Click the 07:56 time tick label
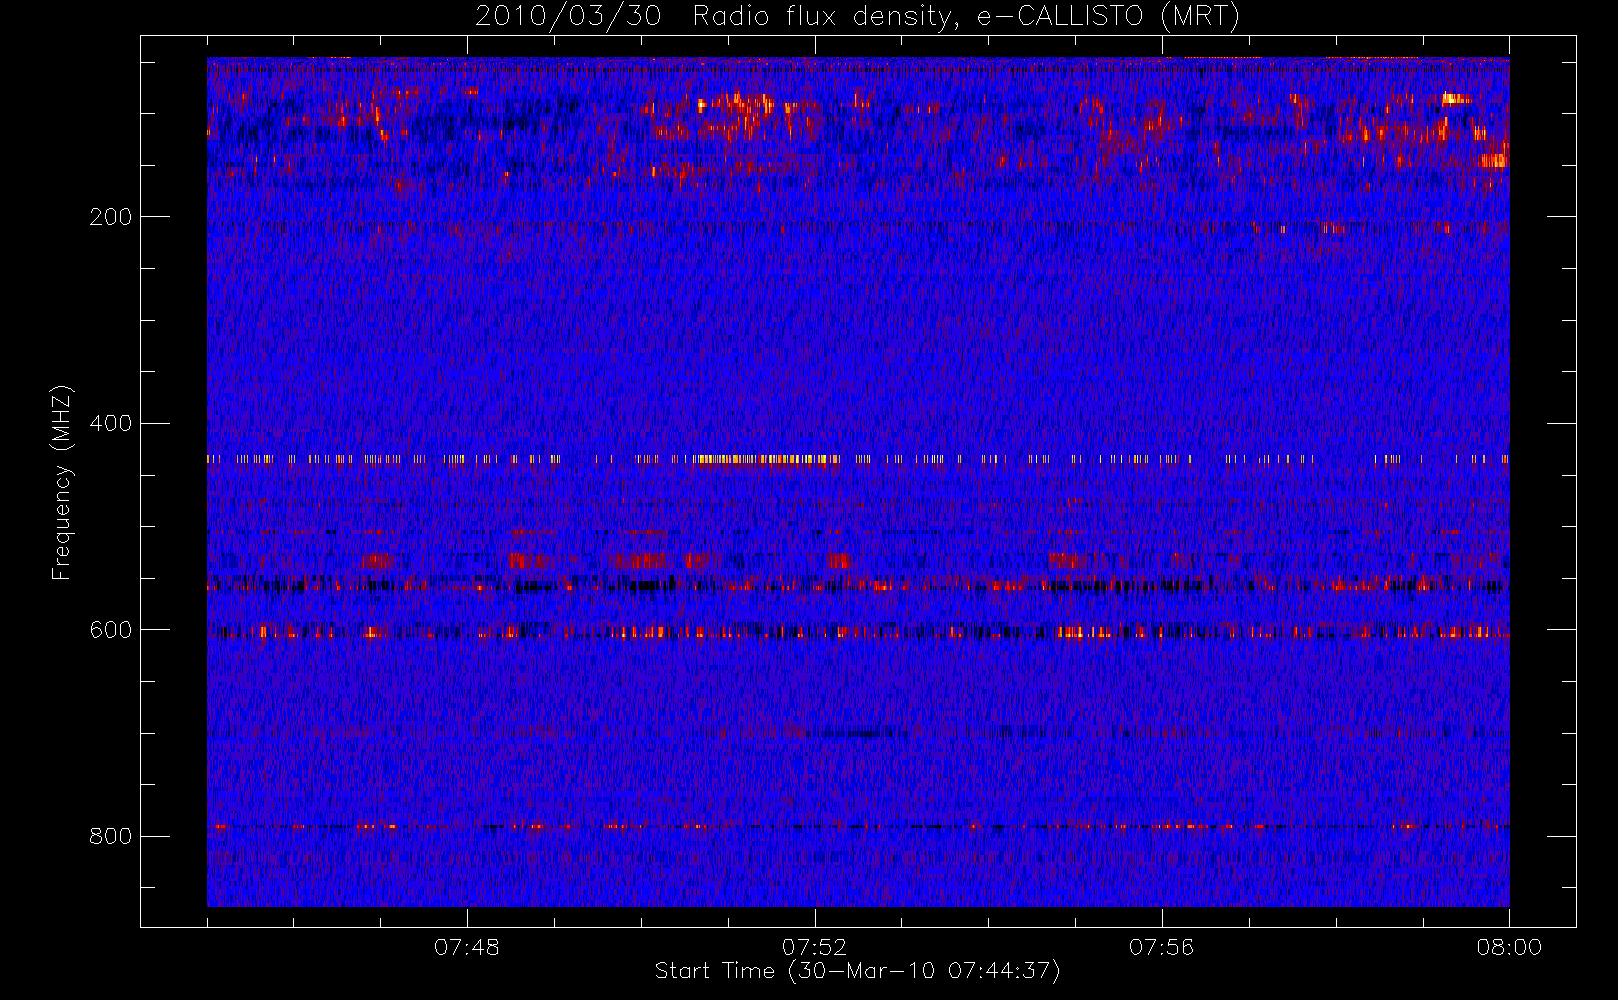Screen dimensions: 1618x1000 click(x=1161, y=947)
